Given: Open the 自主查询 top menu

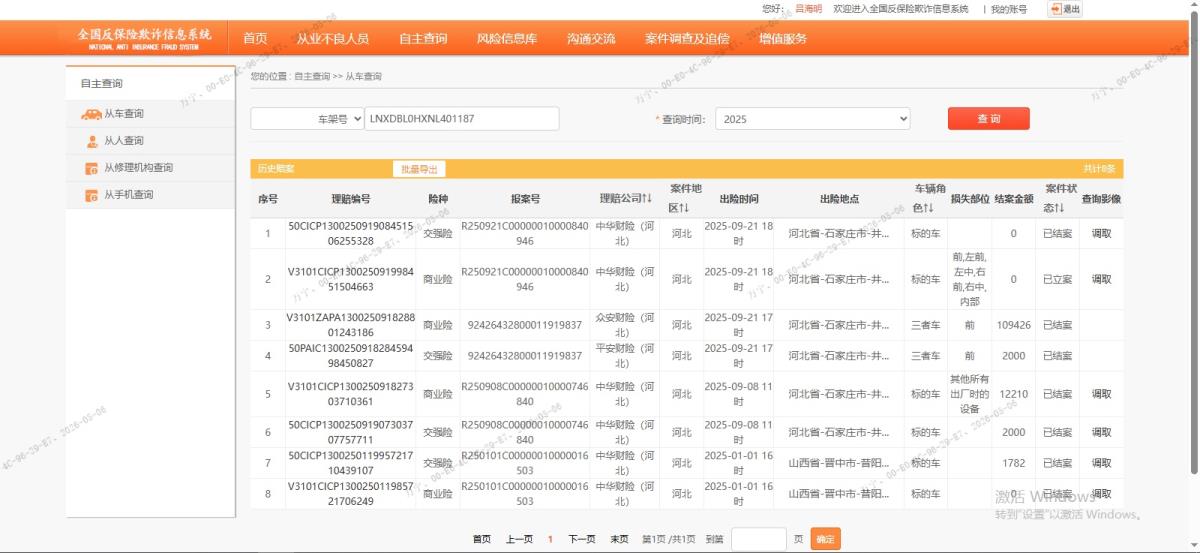Looking at the screenshot, I should point(423,39).
